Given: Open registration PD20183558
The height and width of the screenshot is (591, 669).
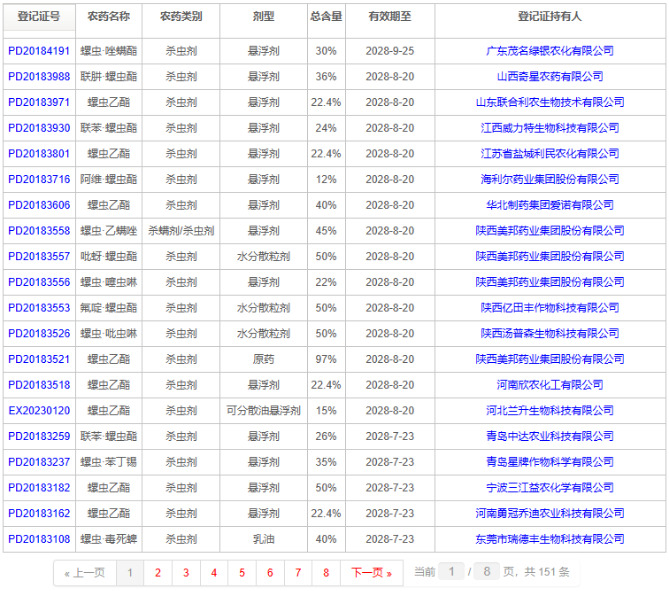Looking at the screenshot, I should point(39,230).
